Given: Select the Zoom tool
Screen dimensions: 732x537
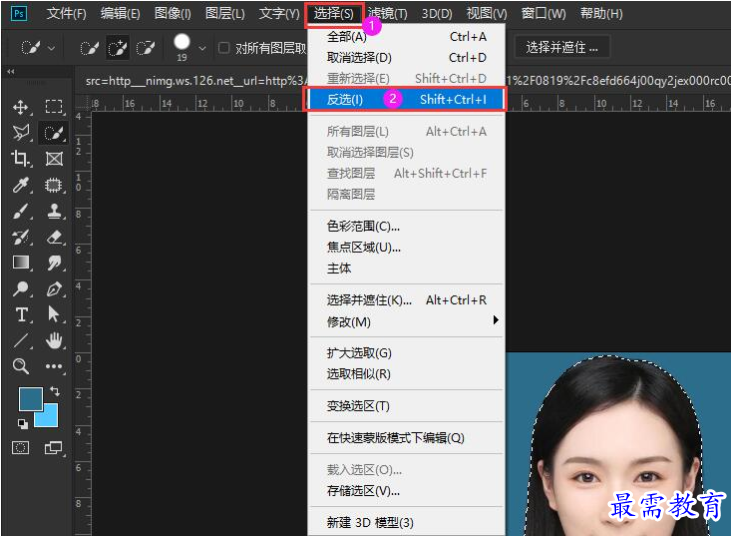Looking at the screenshot, I should click(x=20, y=366).
